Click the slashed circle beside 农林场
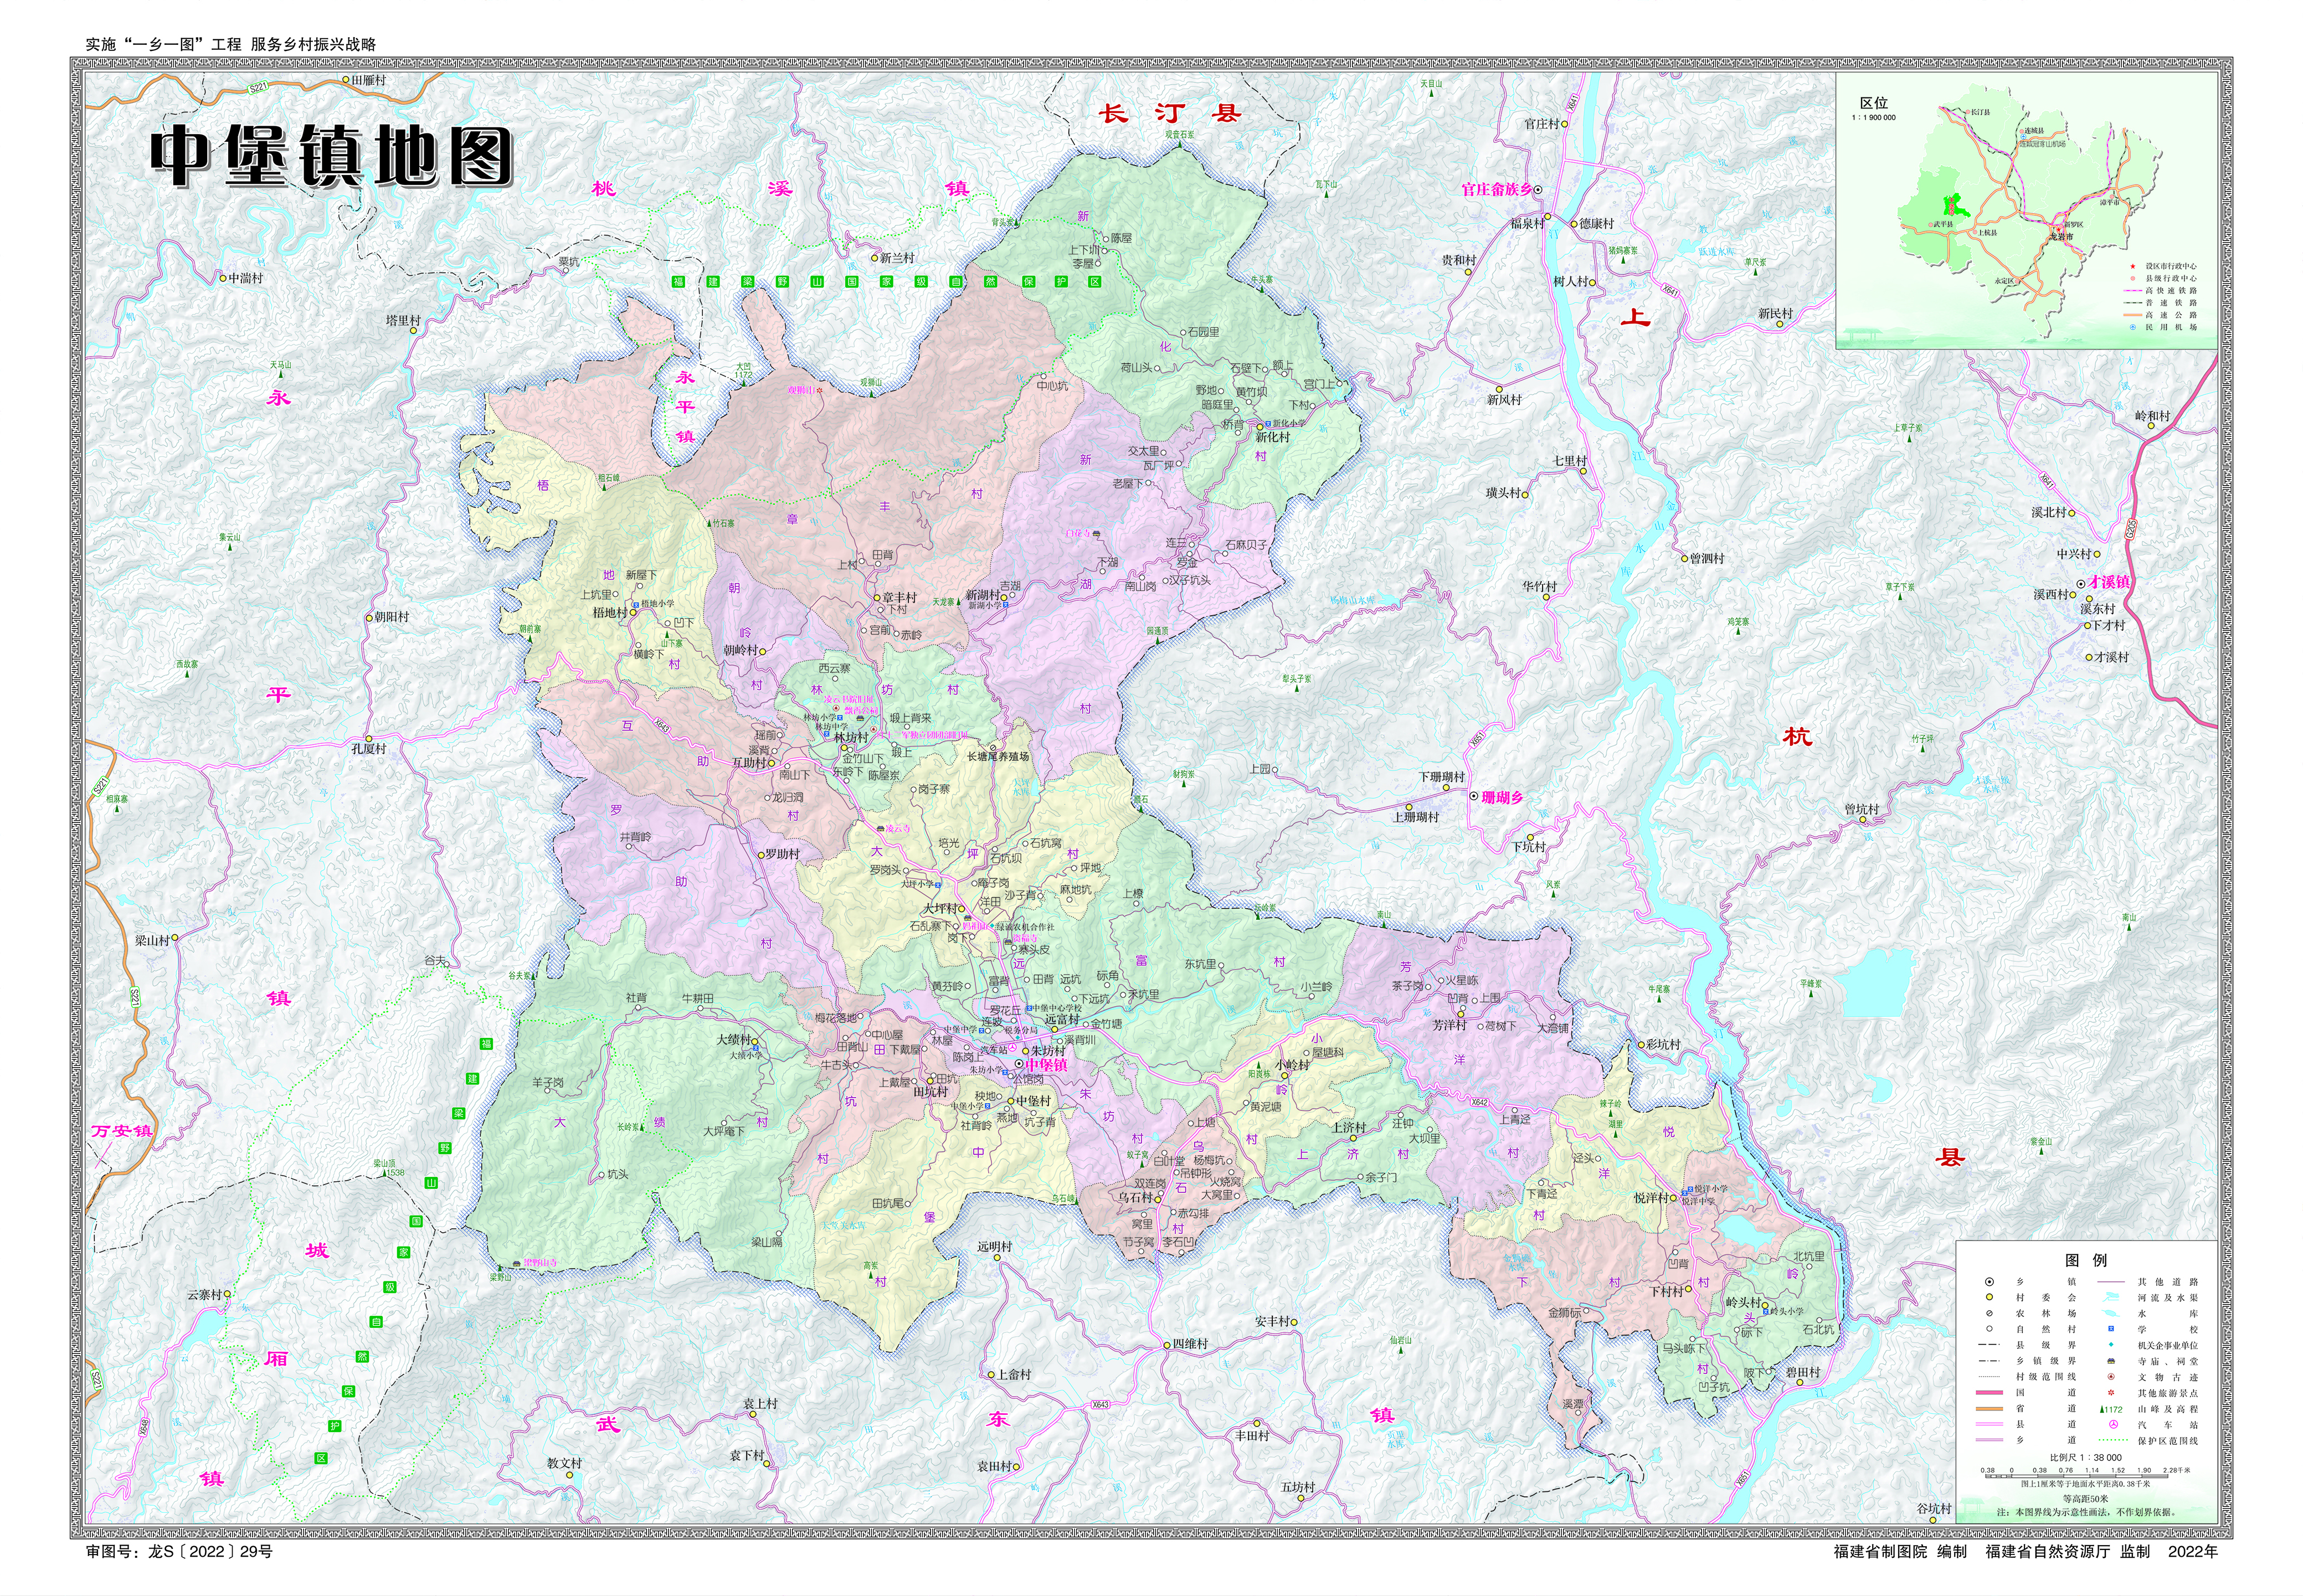 (1990, 1313)
